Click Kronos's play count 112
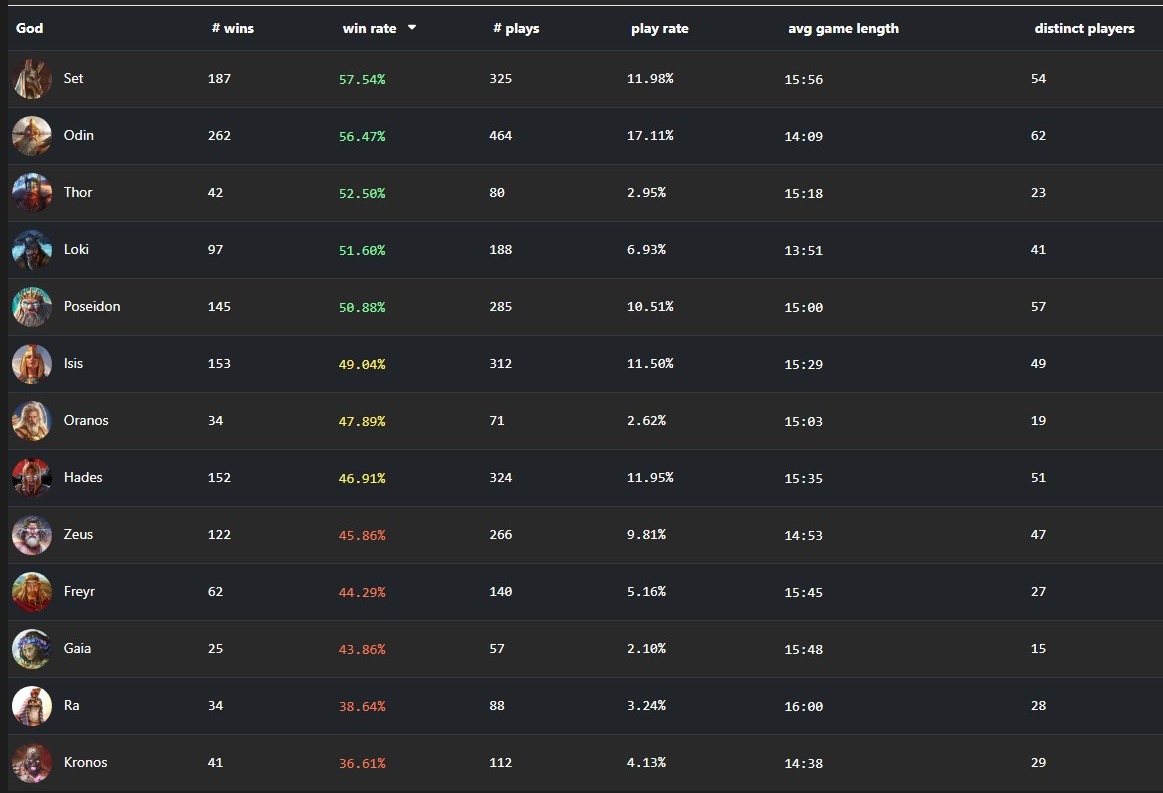Screen dimensions: 1163x793 point(501,763)
